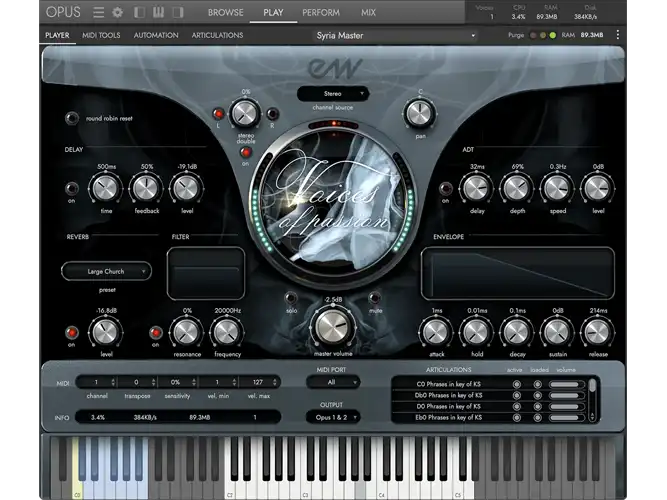Click the OPUS logo
Image resolution: width=667 pixels, height=500 pixels.
coord(63,12)
